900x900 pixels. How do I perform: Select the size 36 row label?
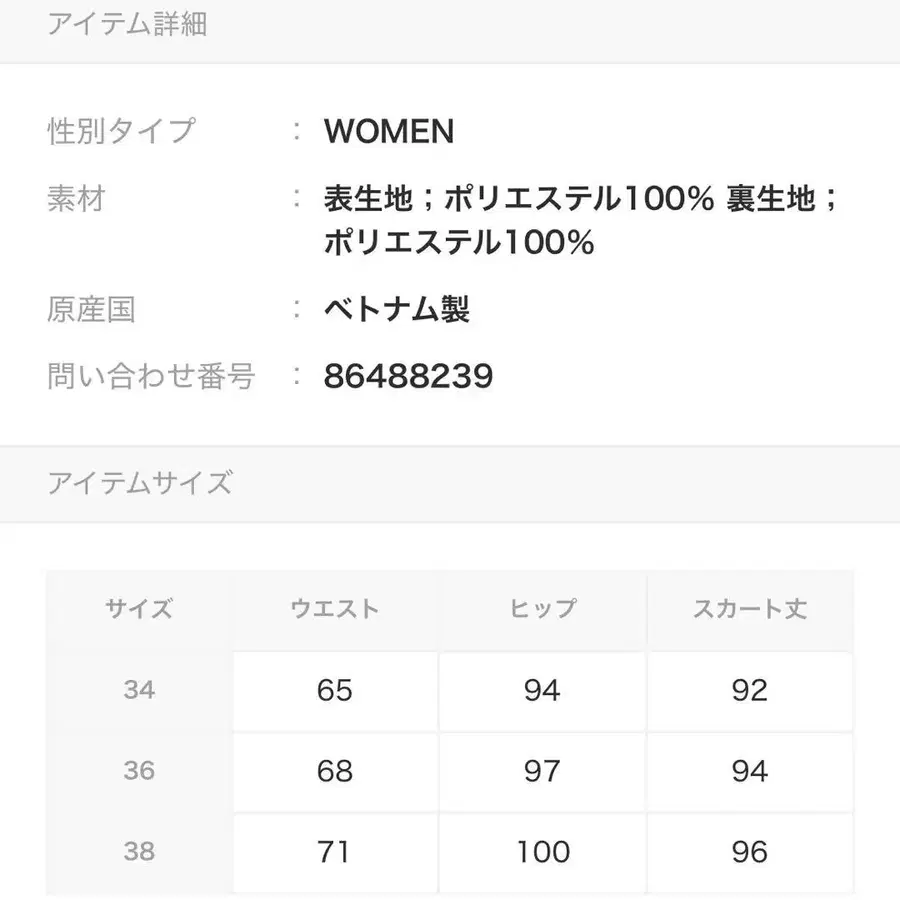click(139, 771)
